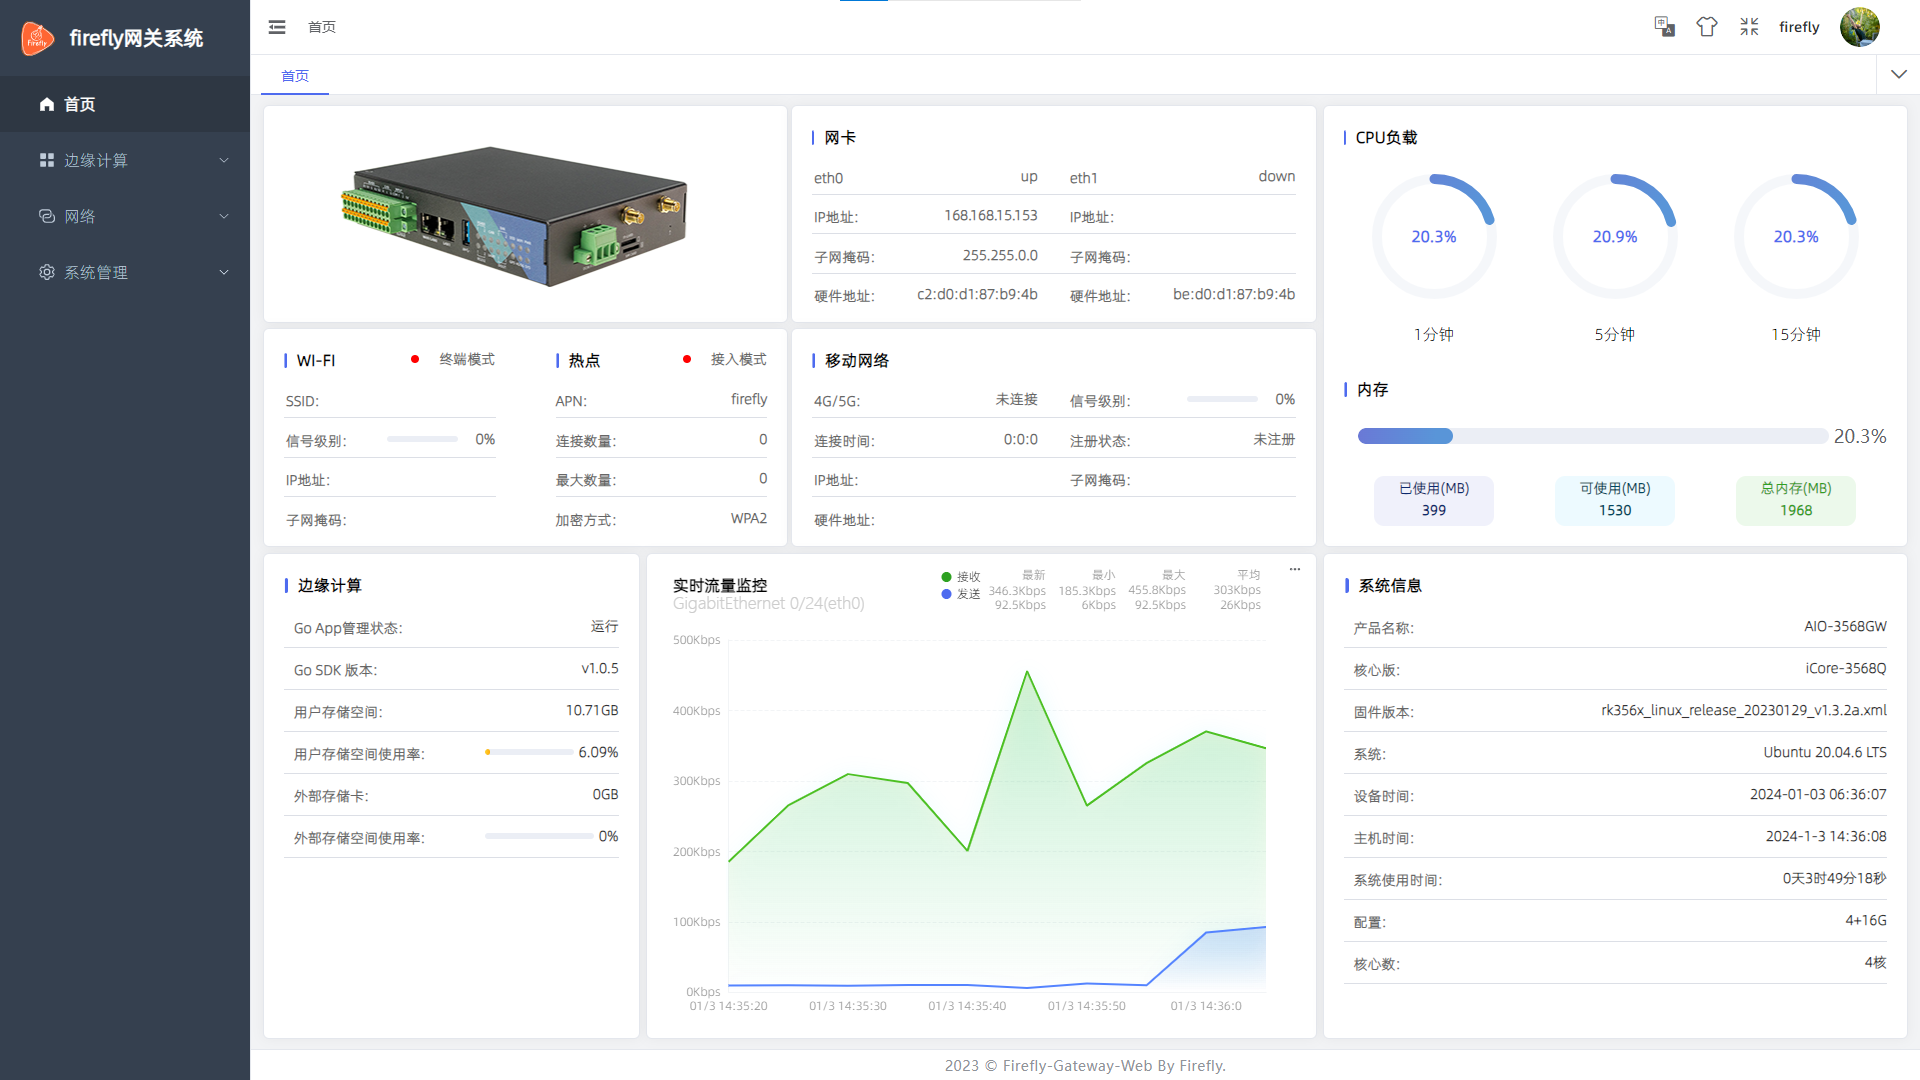Click the 终端模式 WI-FI mode label
The width and height of the screenshot is (1920, 1080).
coord(467,359)
